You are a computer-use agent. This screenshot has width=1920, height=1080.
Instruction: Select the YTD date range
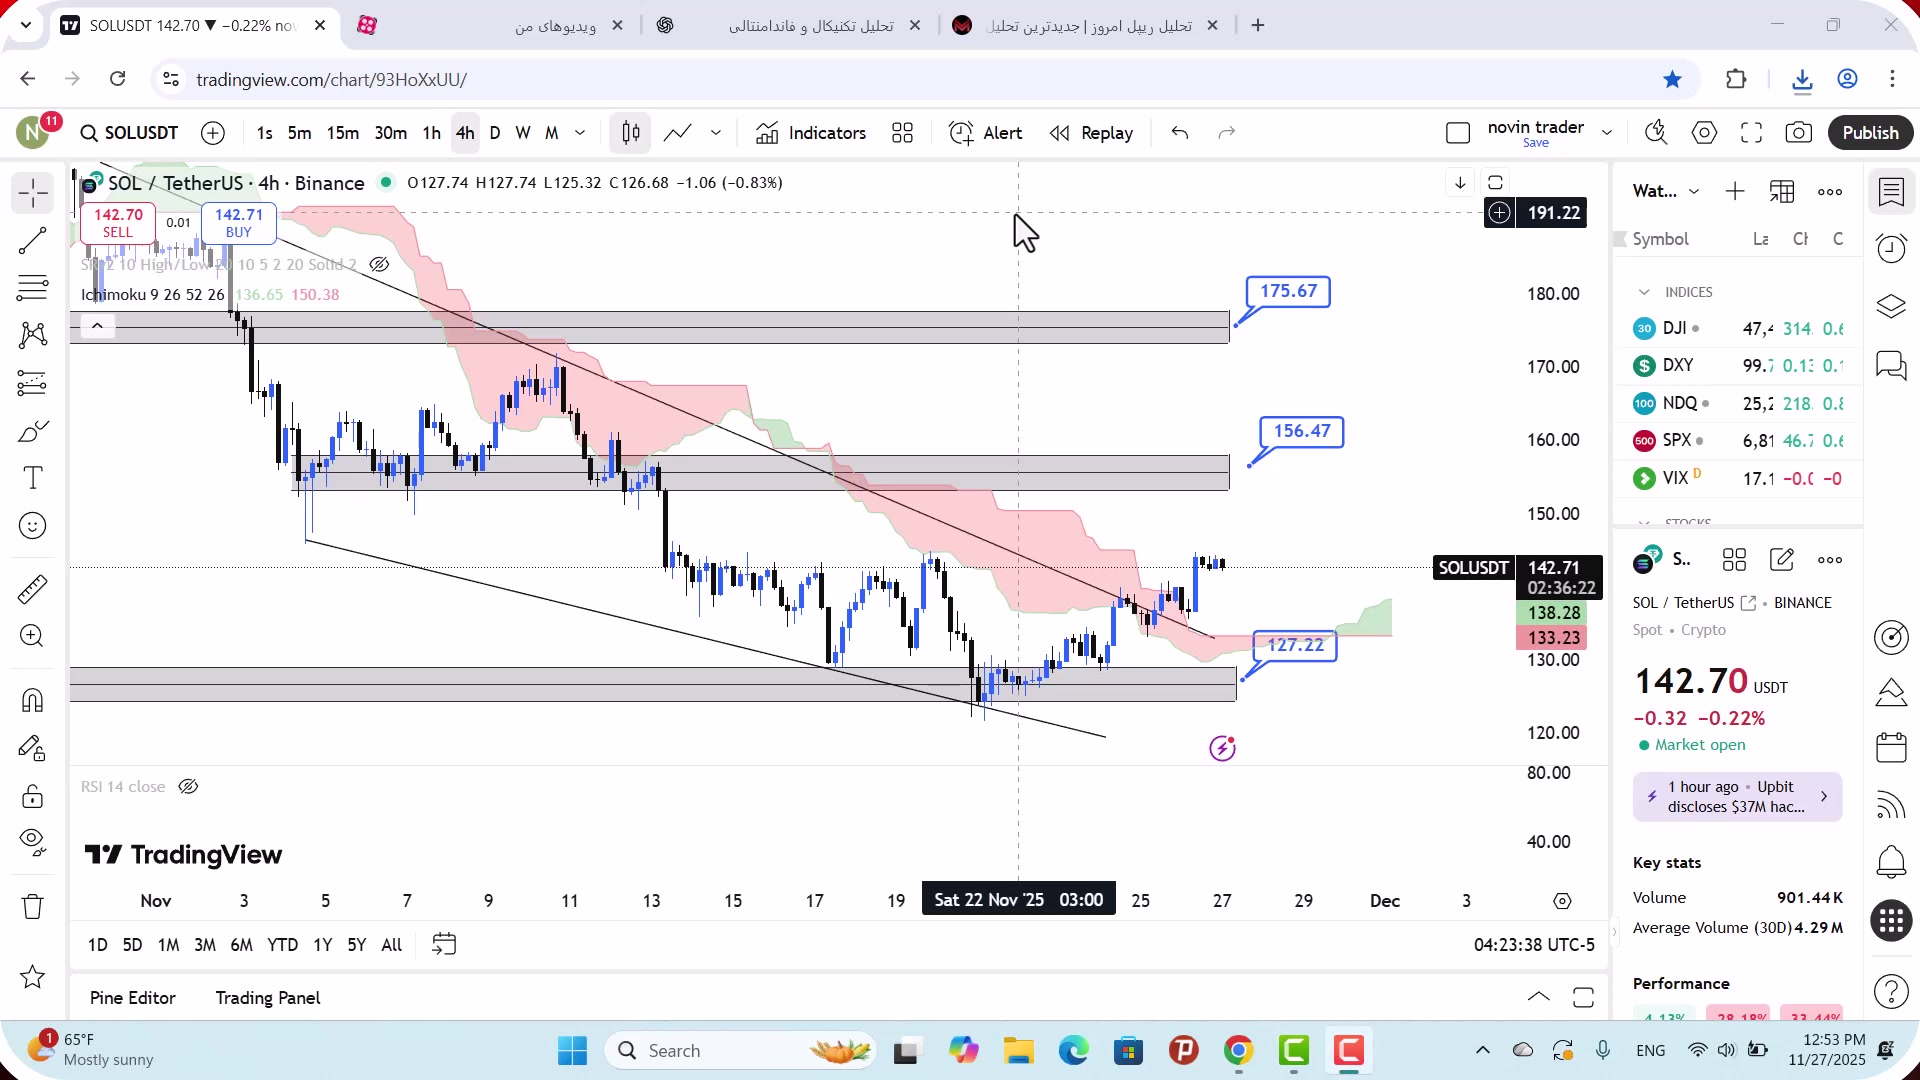click(x=282, y=945)
